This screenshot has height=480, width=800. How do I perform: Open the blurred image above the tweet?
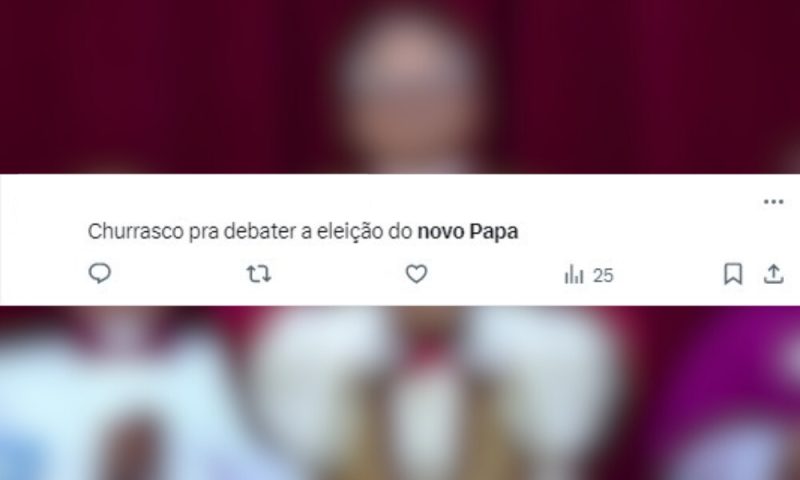coord(400,87)
